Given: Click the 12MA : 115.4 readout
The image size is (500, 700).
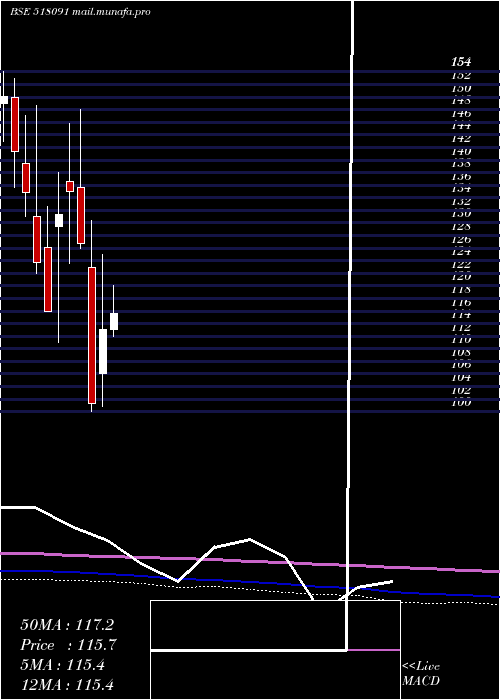Looking at the screenshot, I should [x=67, y=685].
